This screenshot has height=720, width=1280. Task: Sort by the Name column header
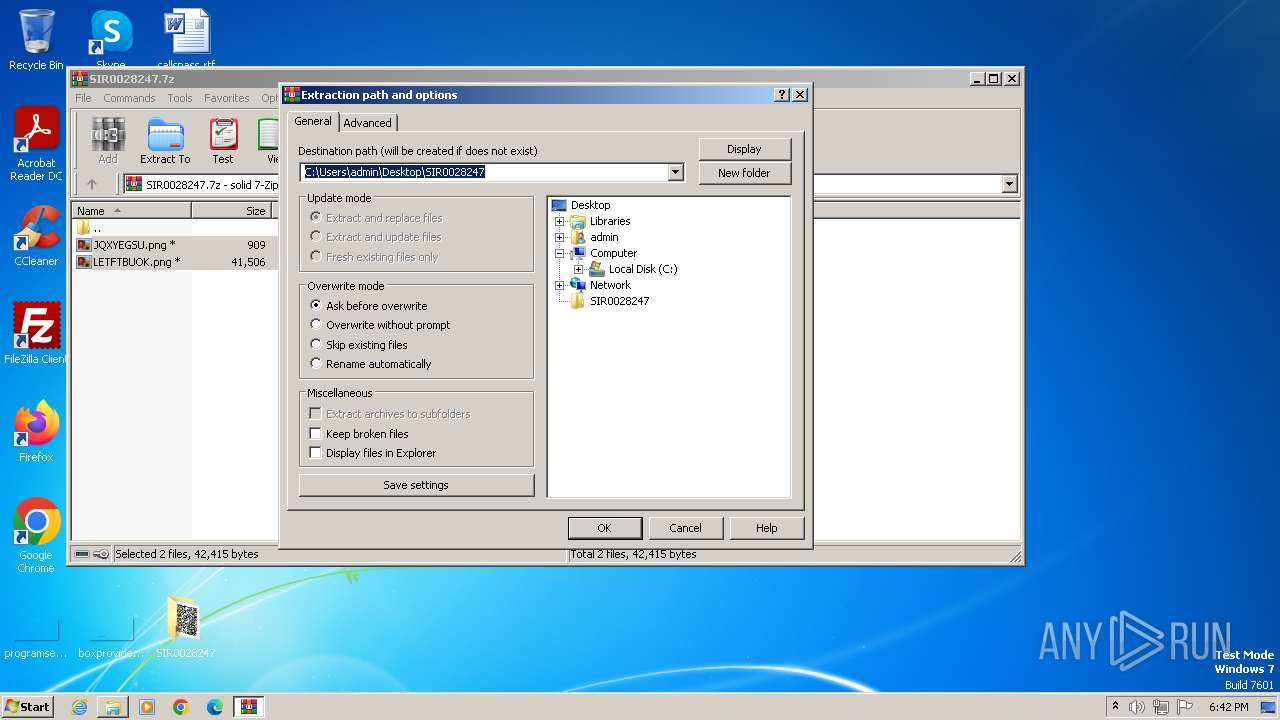[132, 211]
